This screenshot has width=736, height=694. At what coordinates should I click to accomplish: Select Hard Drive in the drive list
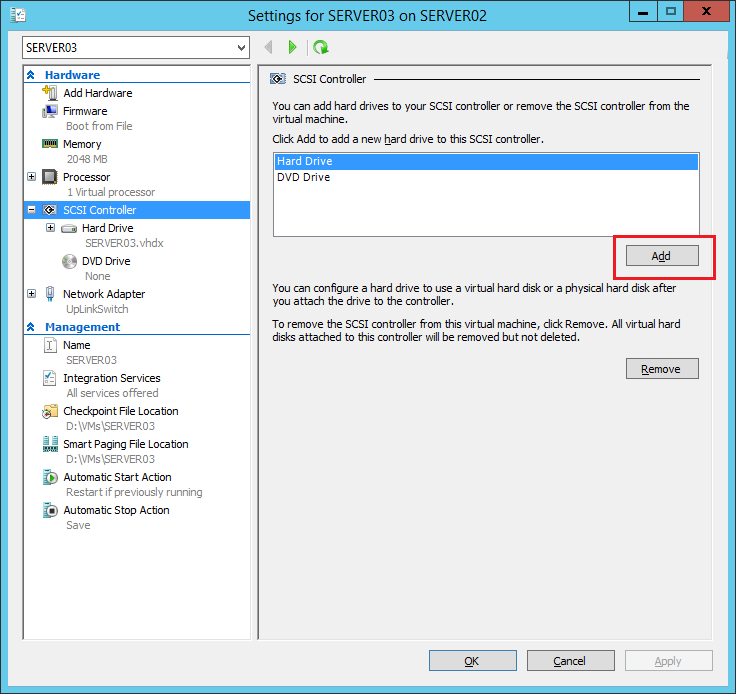(x=486, y=161)
